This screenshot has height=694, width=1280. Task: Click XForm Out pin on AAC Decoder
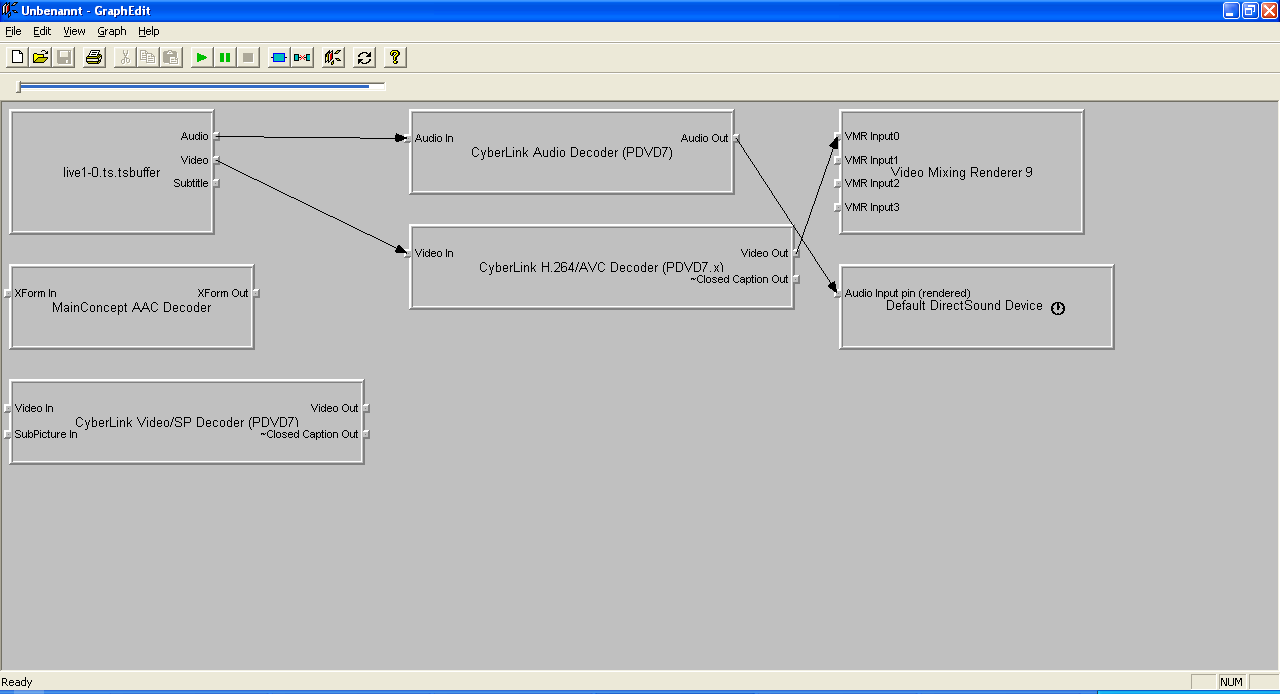click(x=255, y=293)
